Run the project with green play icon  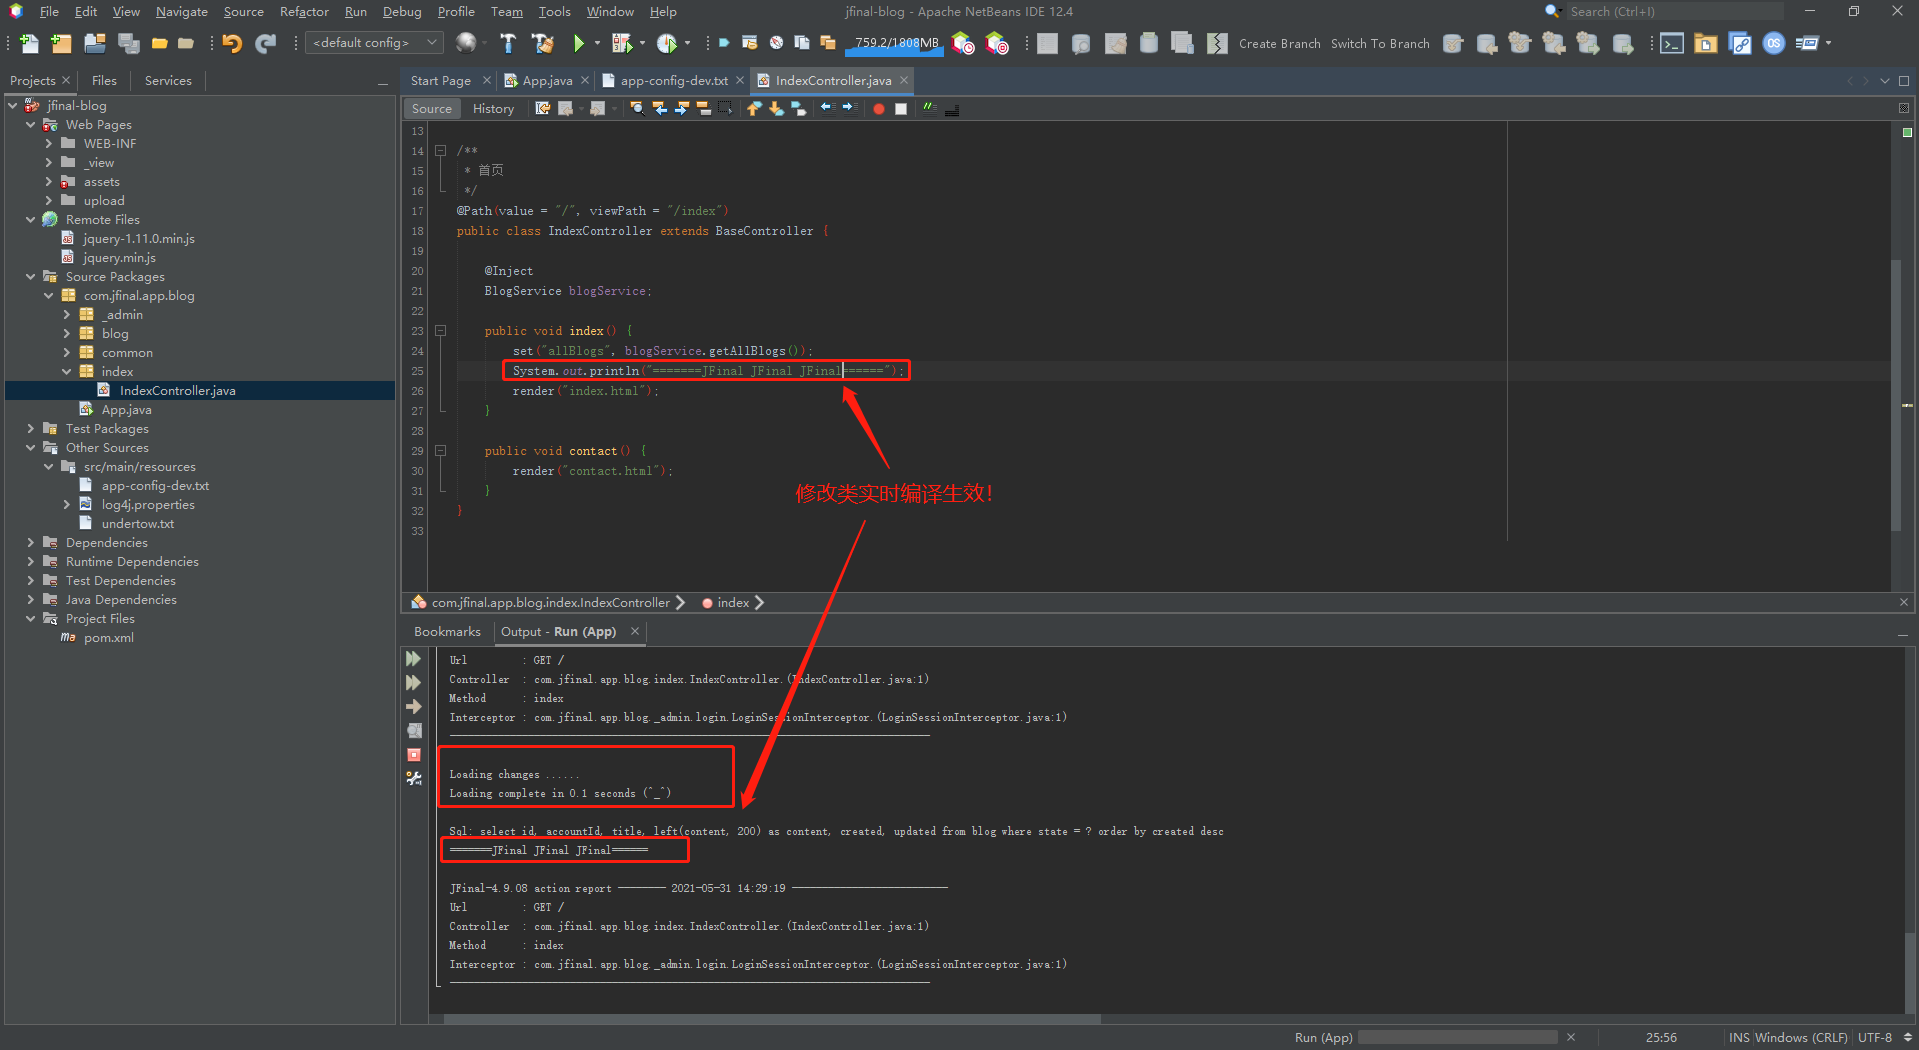click(578, 43)
